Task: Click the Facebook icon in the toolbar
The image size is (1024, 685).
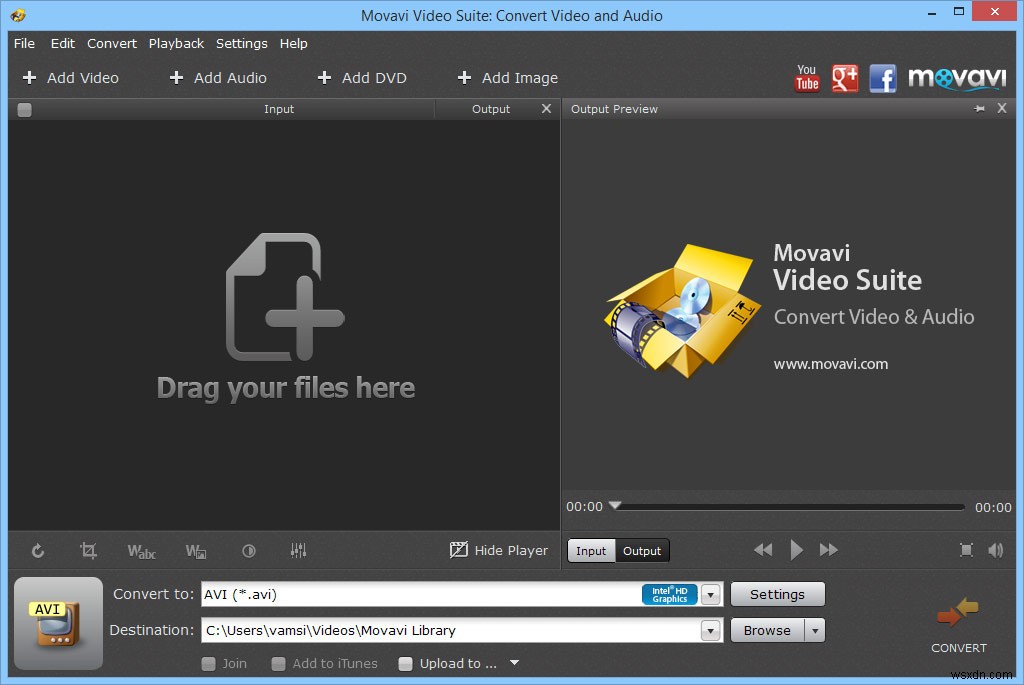Action: [x=883, y=77]
